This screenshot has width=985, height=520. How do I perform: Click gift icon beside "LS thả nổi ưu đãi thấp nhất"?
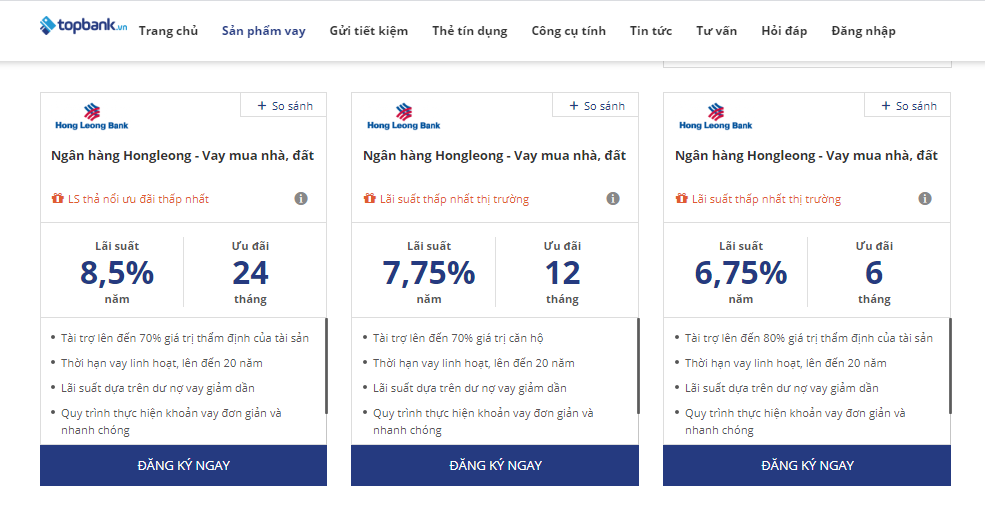[57, 199]
